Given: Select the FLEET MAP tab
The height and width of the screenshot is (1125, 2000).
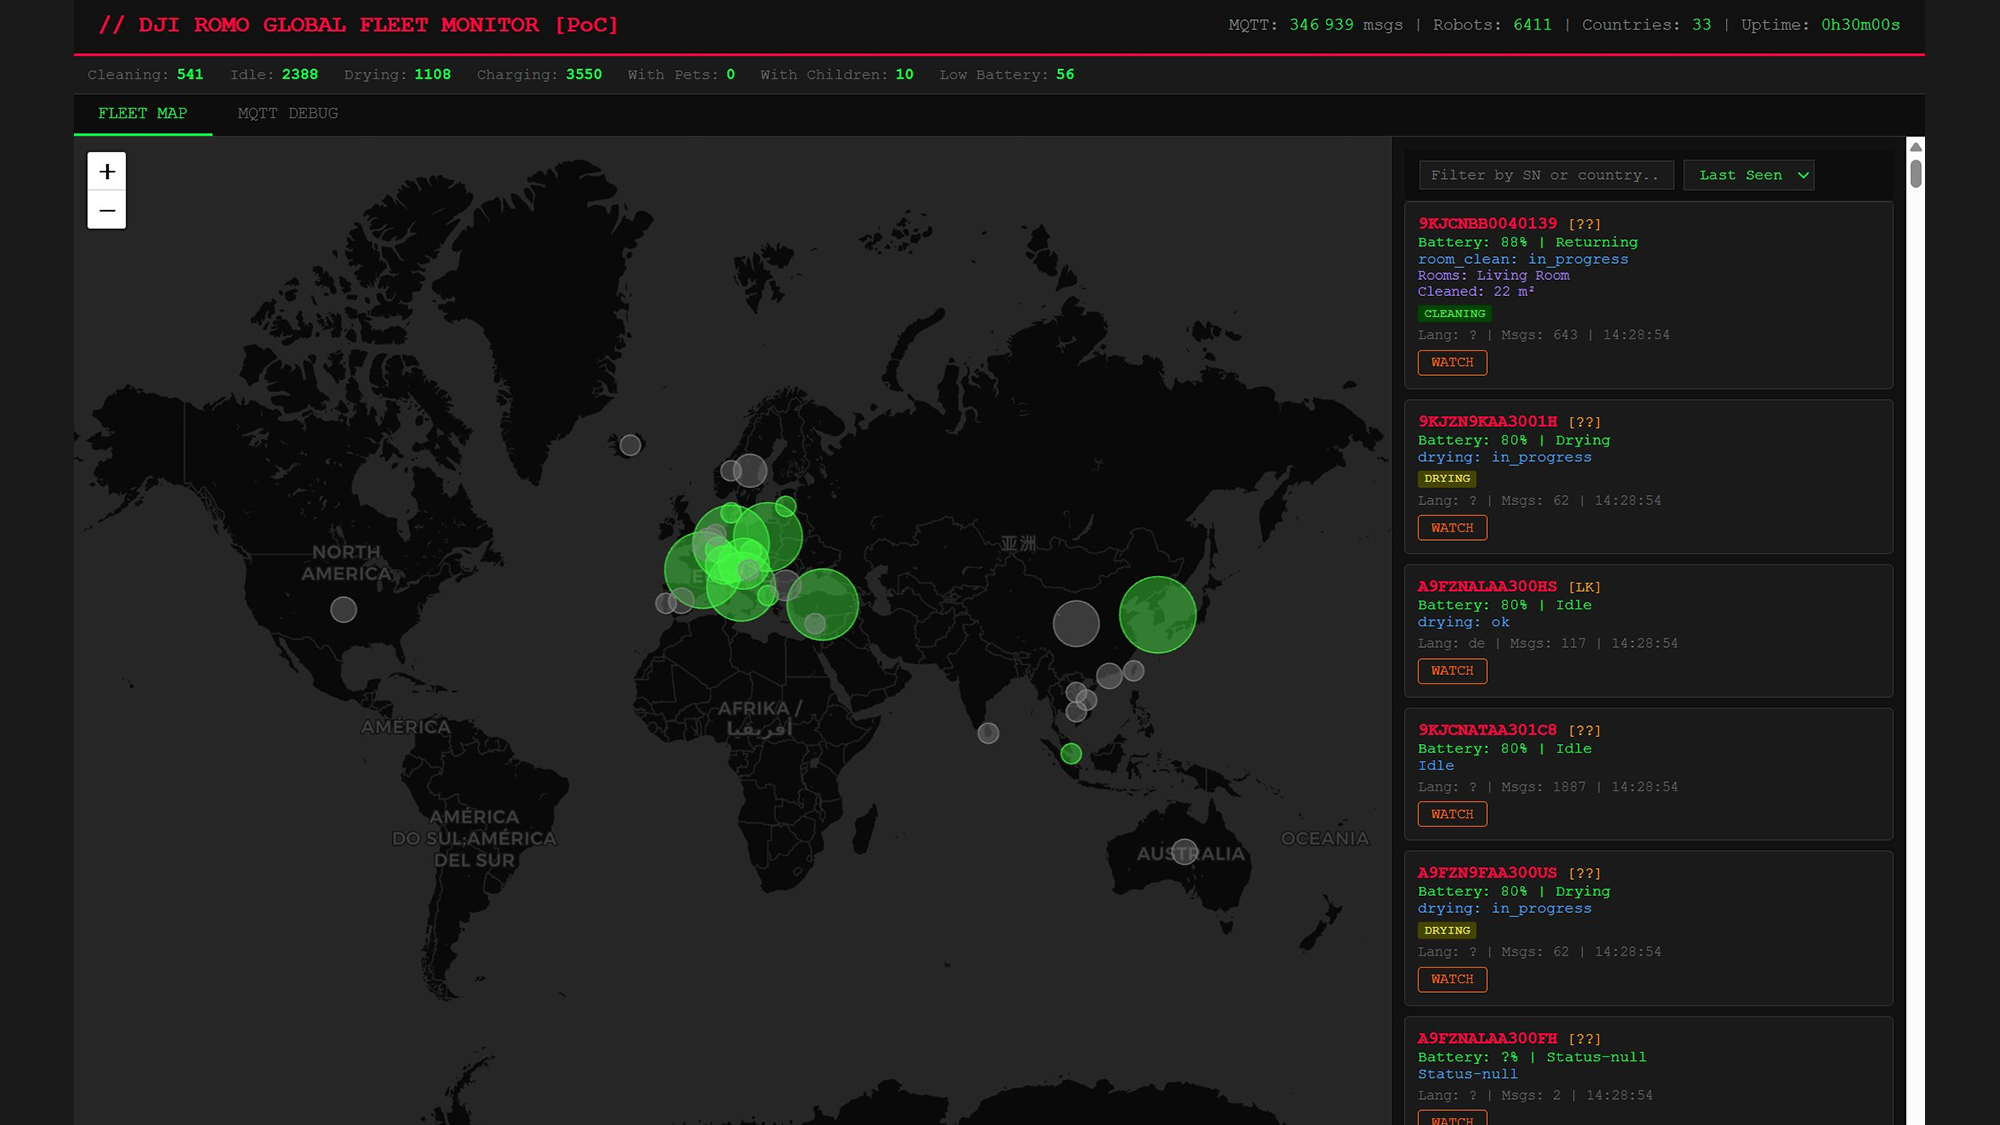Looking at the screenshot, I should click(x=143, y=114).
